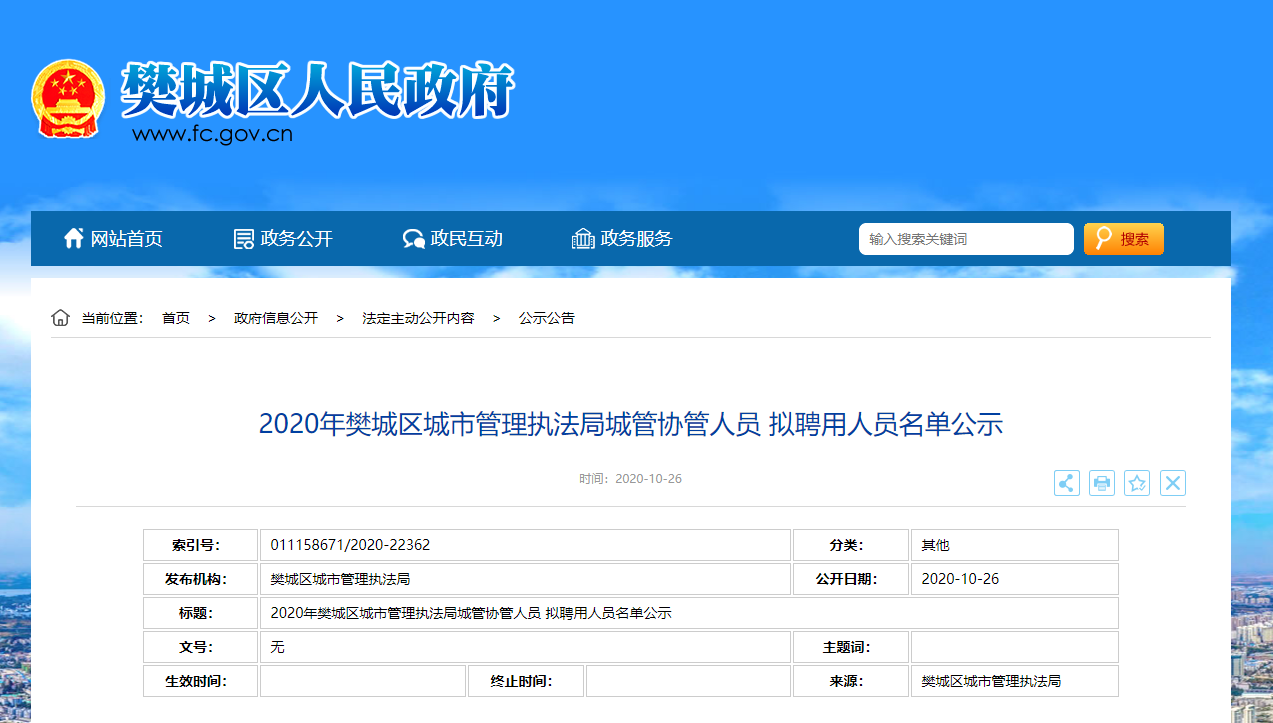The image size is (1273, 723).
Task: Go to 公示公告 breadcrumb link
Action: [x=547, y=318]
